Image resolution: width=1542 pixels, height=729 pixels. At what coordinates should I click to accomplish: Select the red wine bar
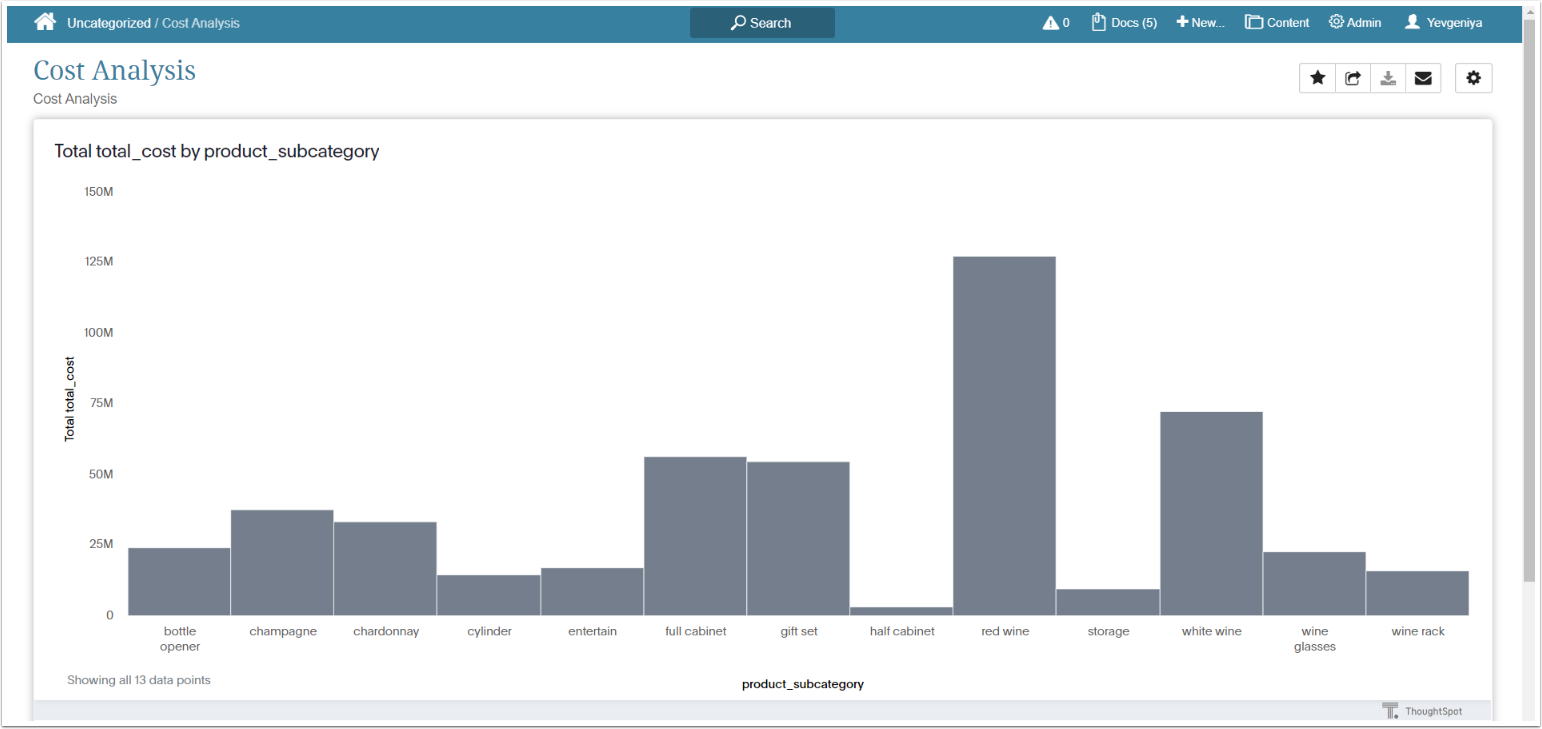click(1004, 436)
